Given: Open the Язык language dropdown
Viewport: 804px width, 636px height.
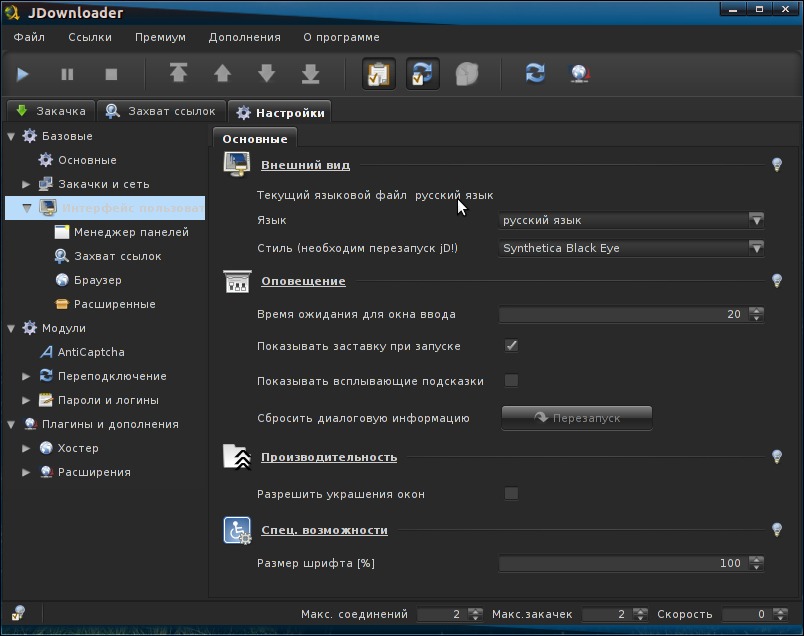Looking at the screenshot, I should pyautogui.click(x=631, y=220).
